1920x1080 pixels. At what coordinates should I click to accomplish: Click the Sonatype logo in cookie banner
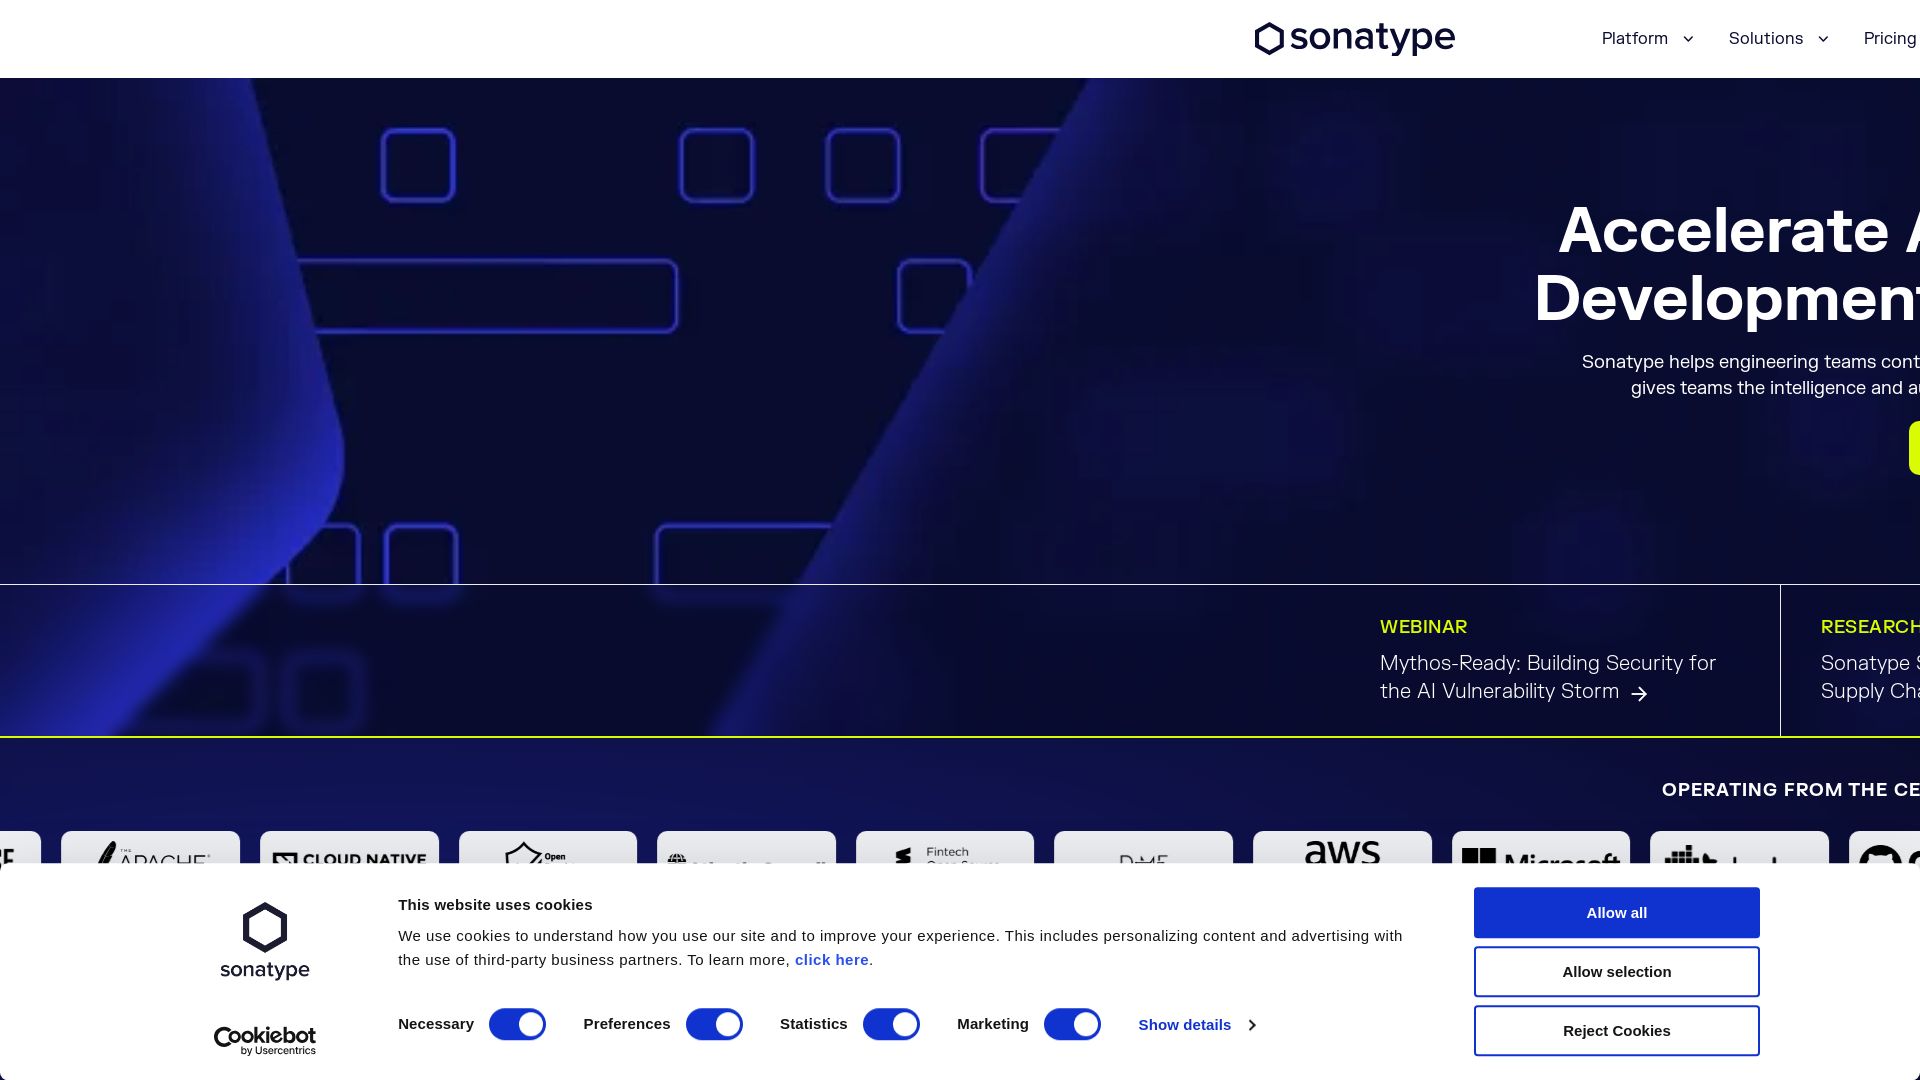point(265,941)
